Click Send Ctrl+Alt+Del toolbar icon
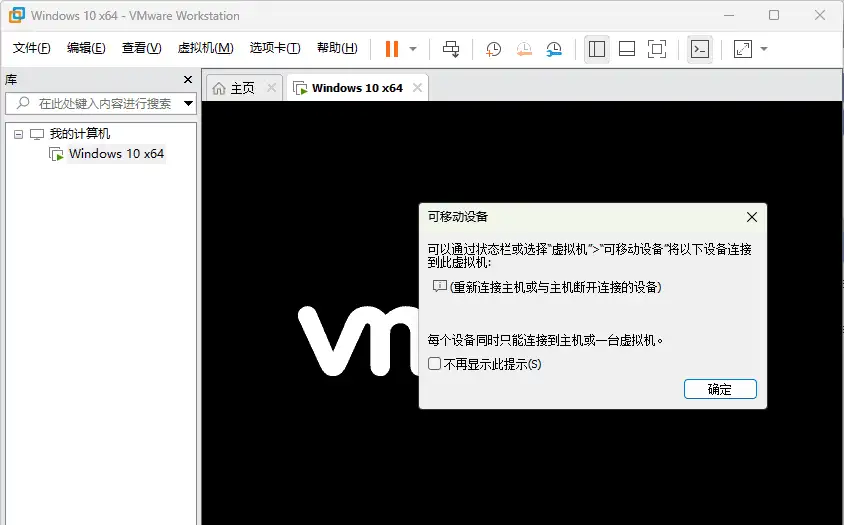The image size is (844, 525). [x=451, y=49]
